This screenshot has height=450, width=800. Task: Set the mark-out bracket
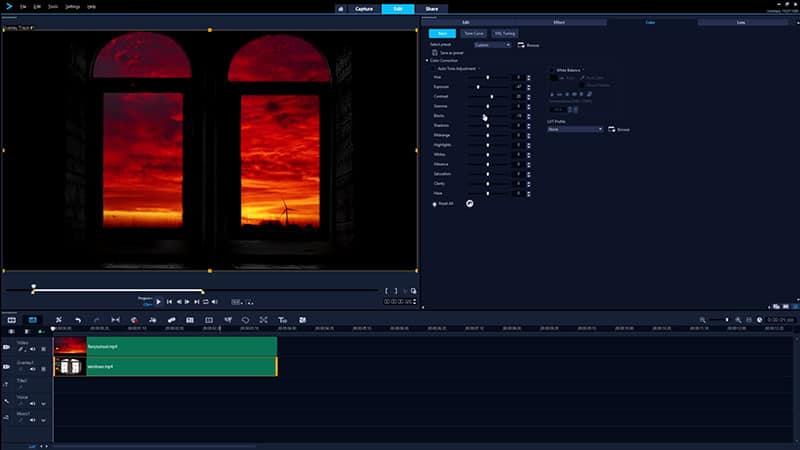[395, 291]
